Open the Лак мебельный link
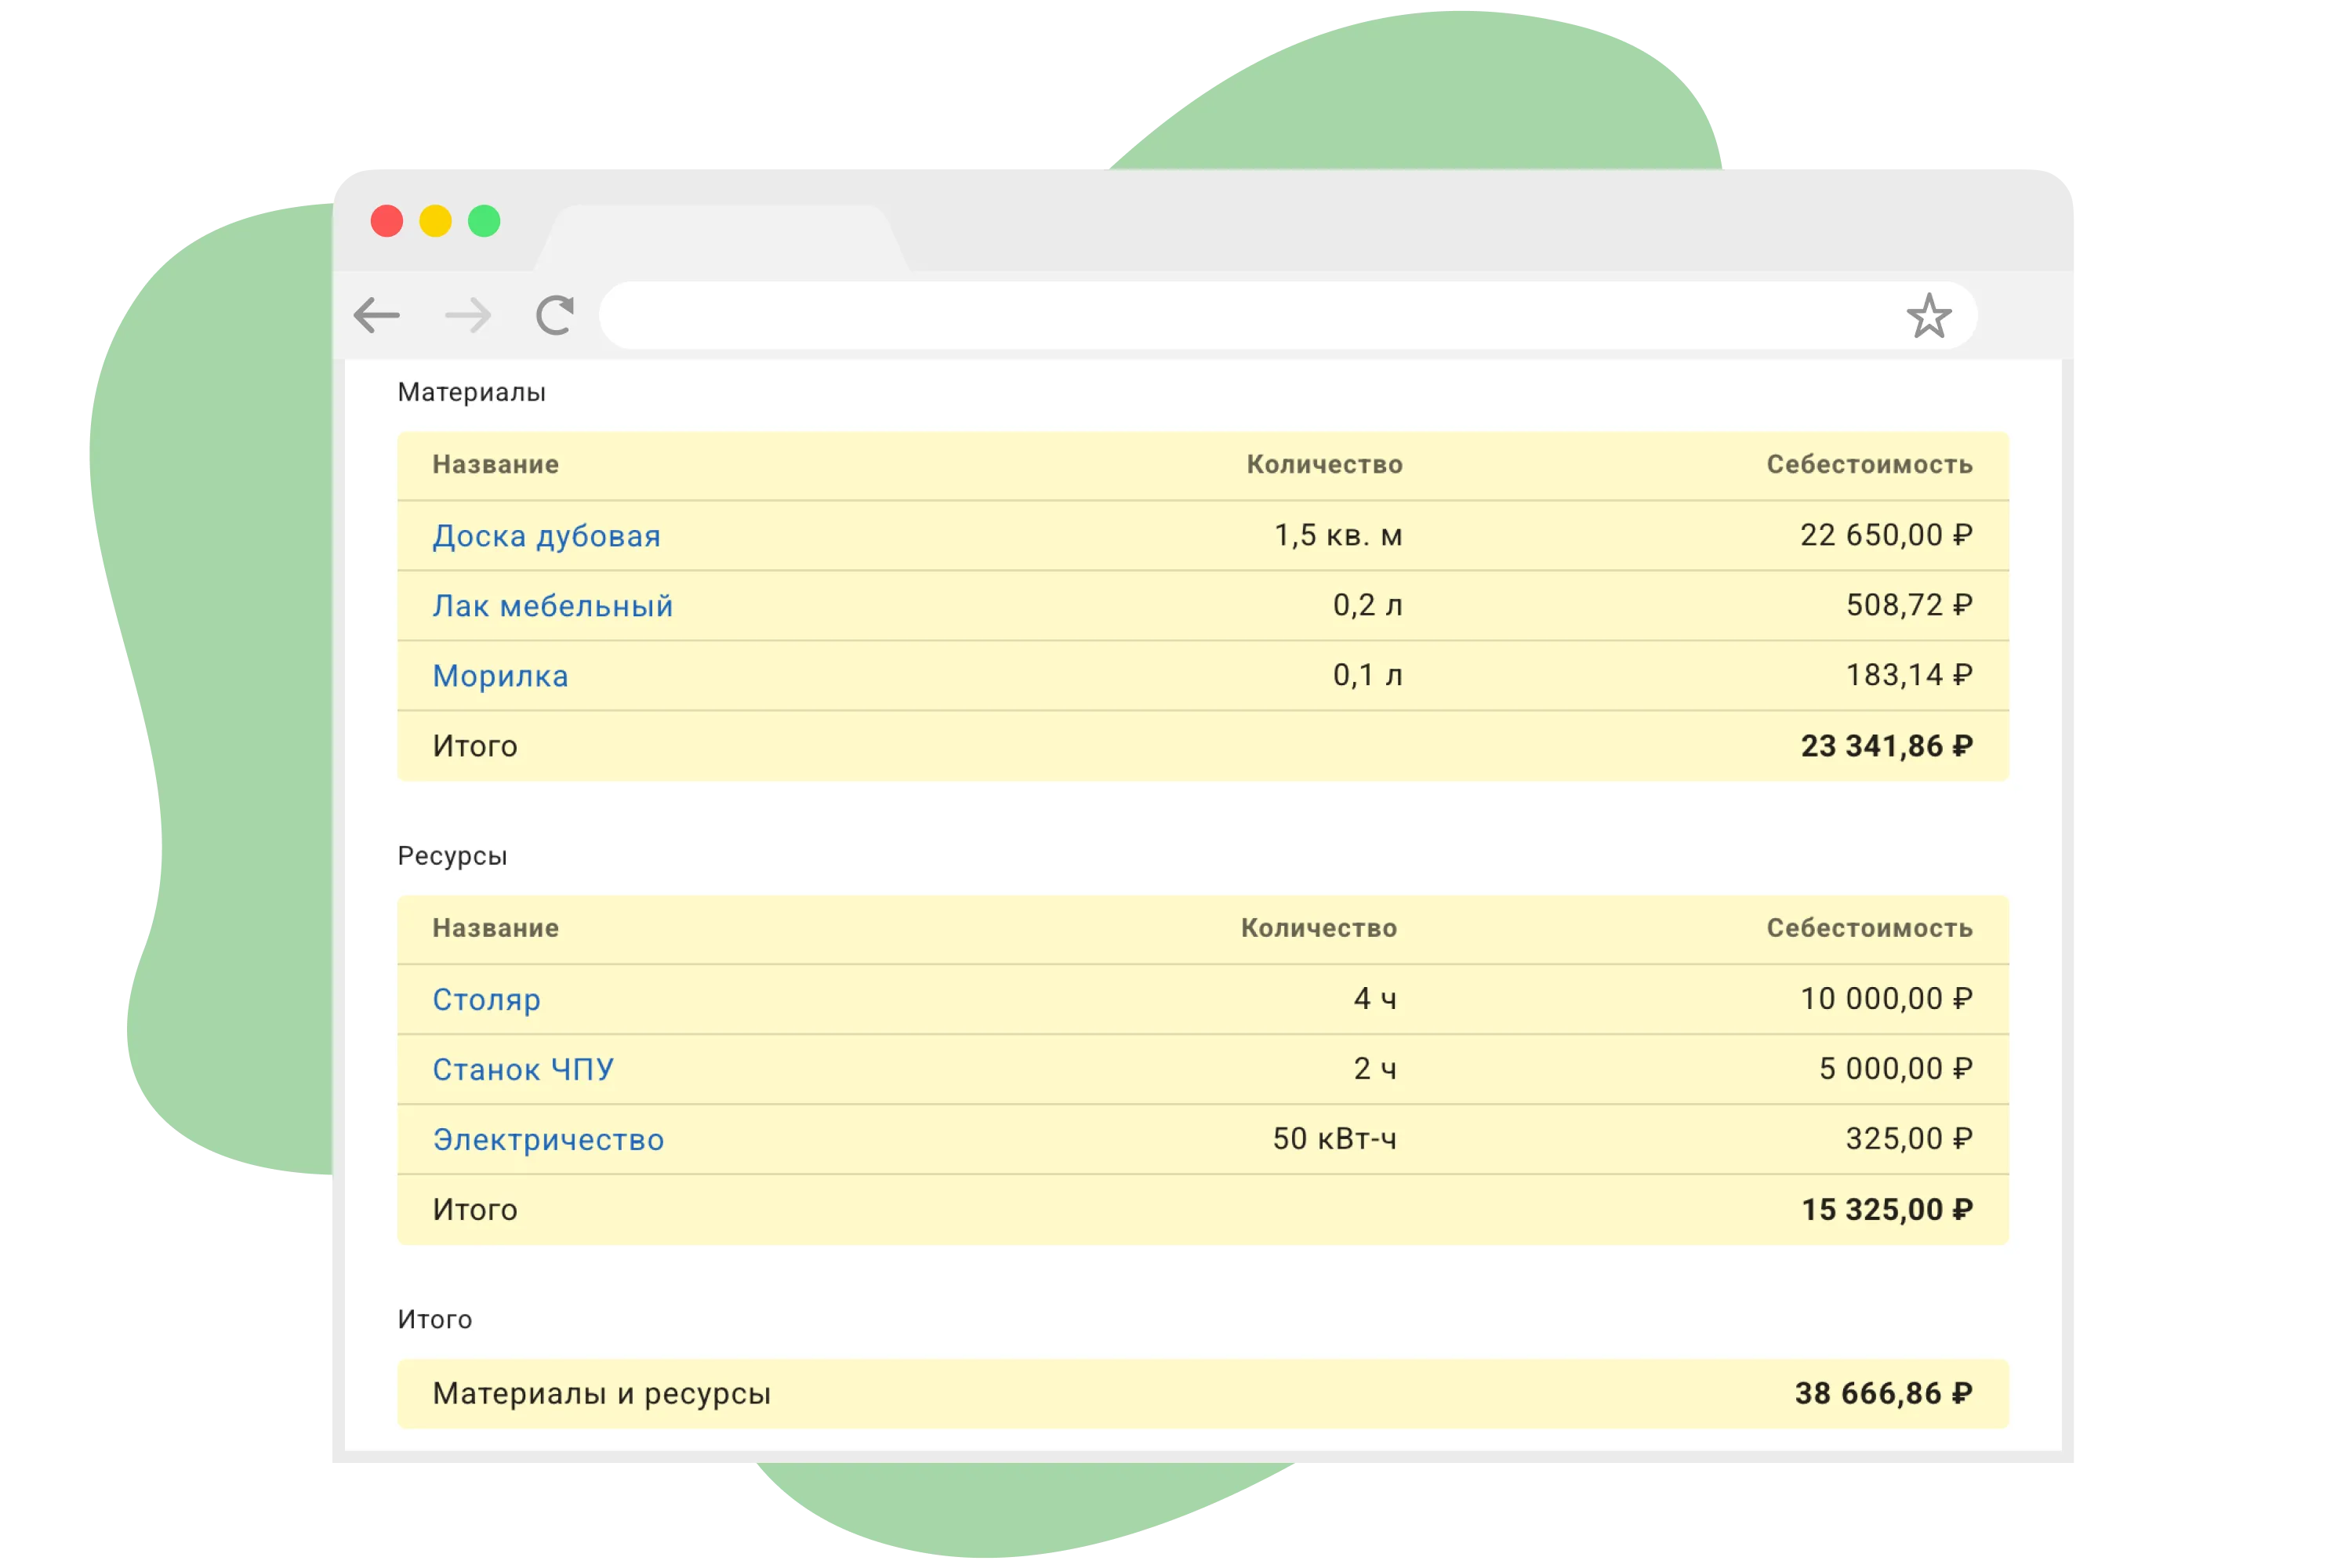Image resolution: width=2352 pixels, height=1568 pixels. tap(552, 606)
